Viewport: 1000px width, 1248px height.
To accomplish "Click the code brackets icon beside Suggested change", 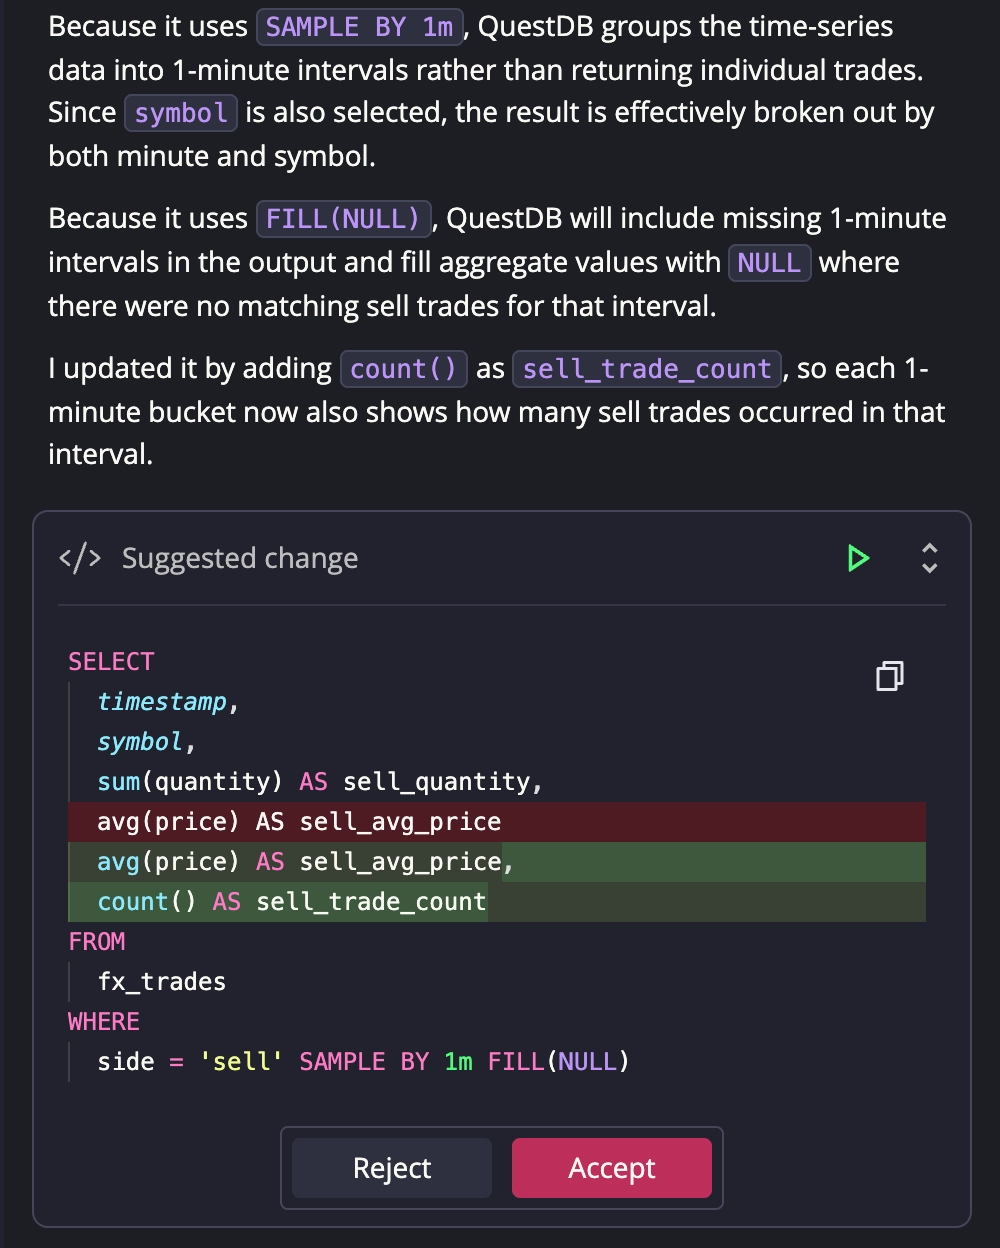I will coord(80,558).
